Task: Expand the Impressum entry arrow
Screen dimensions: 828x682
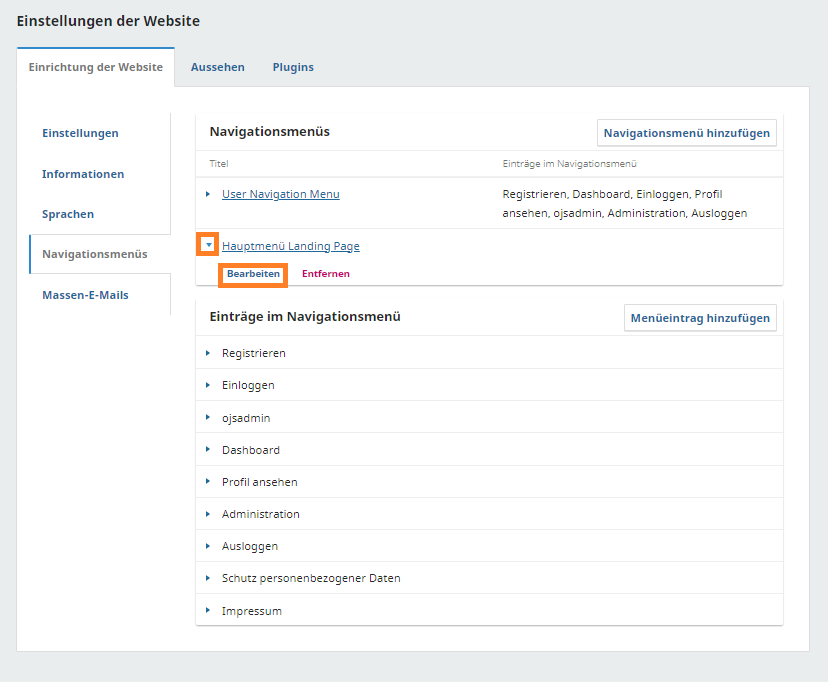Action: coord(208,610)
